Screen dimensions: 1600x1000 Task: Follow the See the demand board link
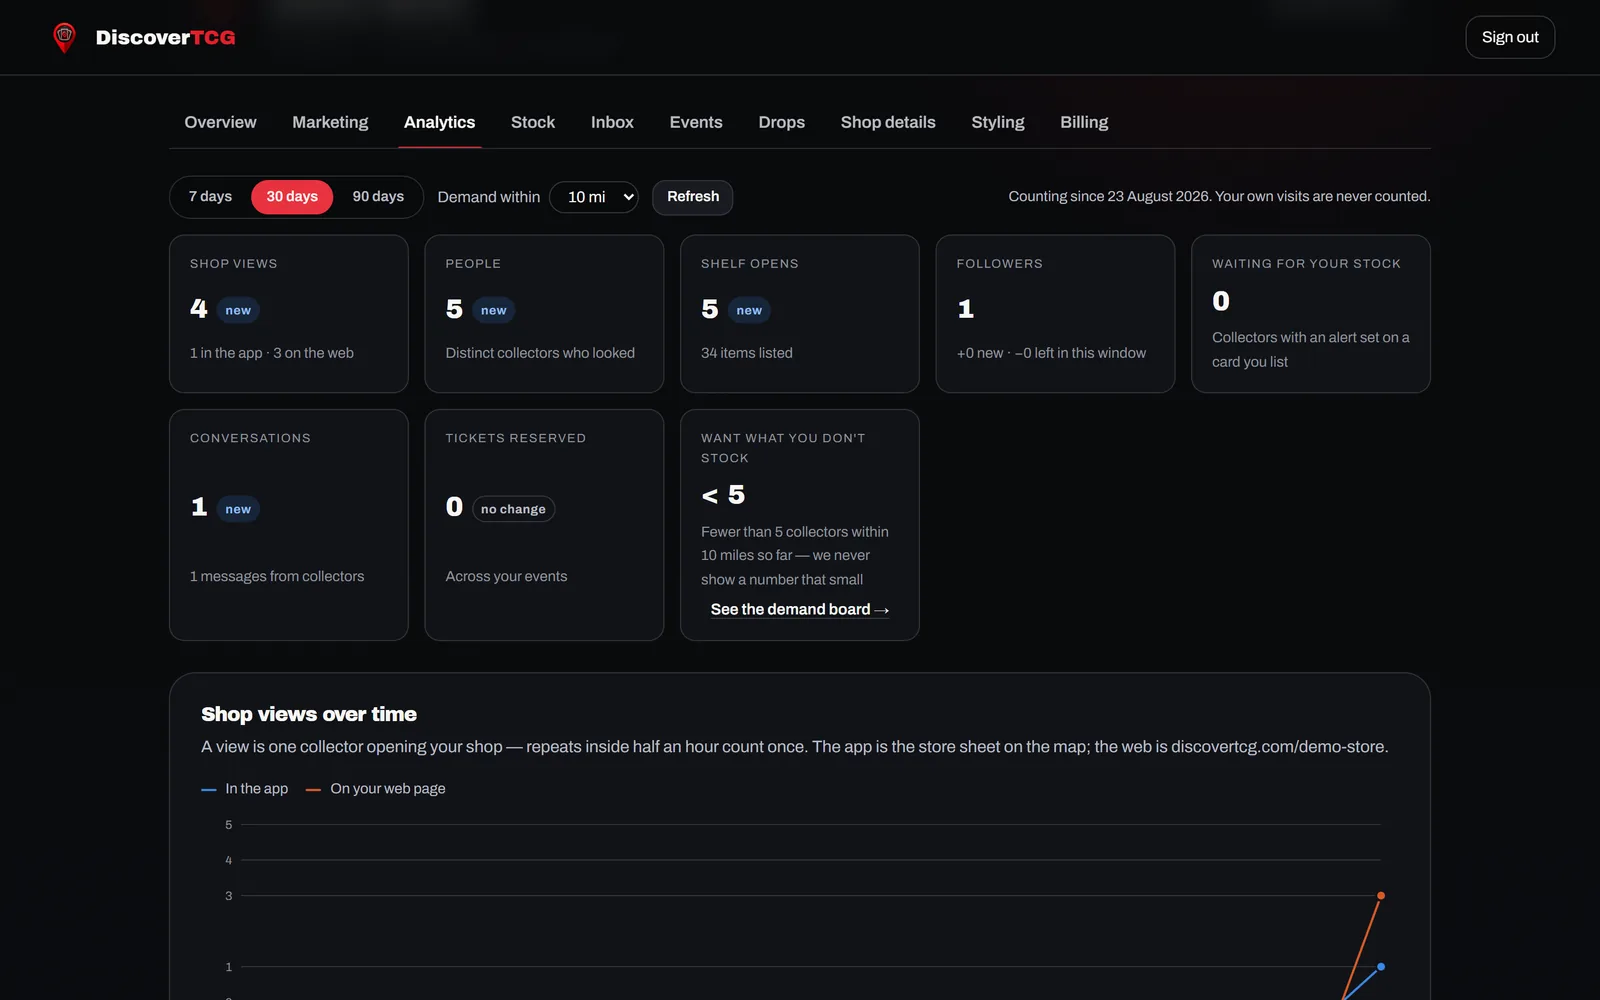click(x=800, y=610)
